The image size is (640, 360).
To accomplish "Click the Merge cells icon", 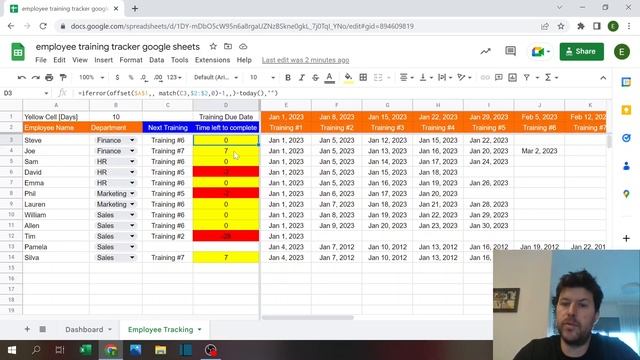I will 378,78.
